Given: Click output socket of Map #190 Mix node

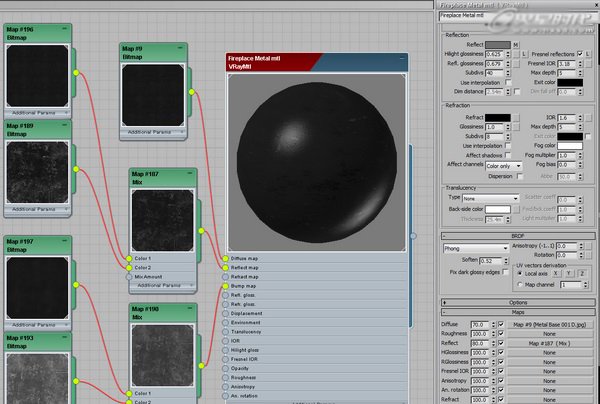Looking at the screenshot, I should 201,366.
